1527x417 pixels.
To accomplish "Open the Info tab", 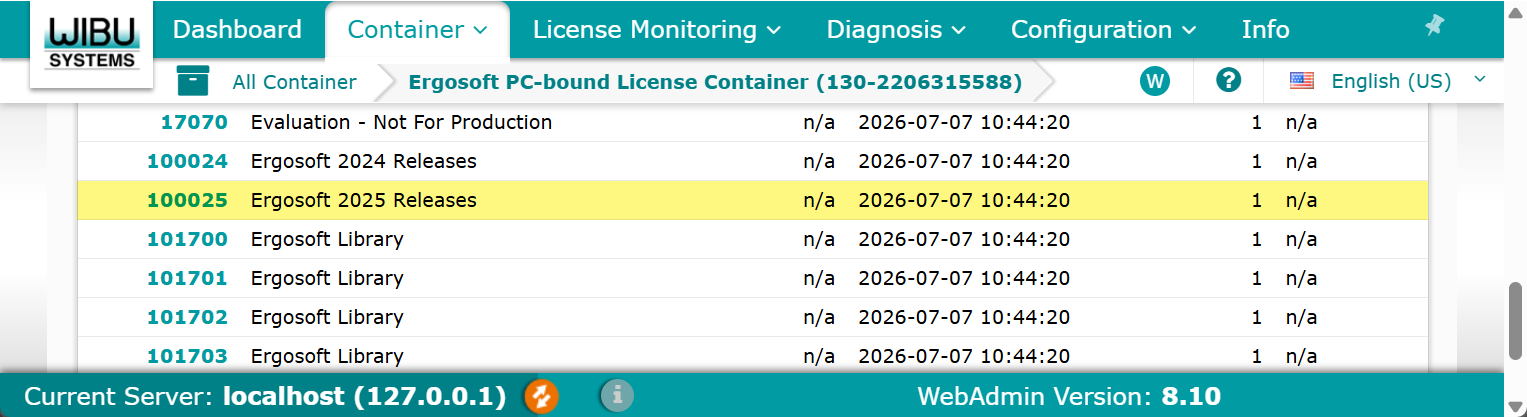I will (1265, 30).
